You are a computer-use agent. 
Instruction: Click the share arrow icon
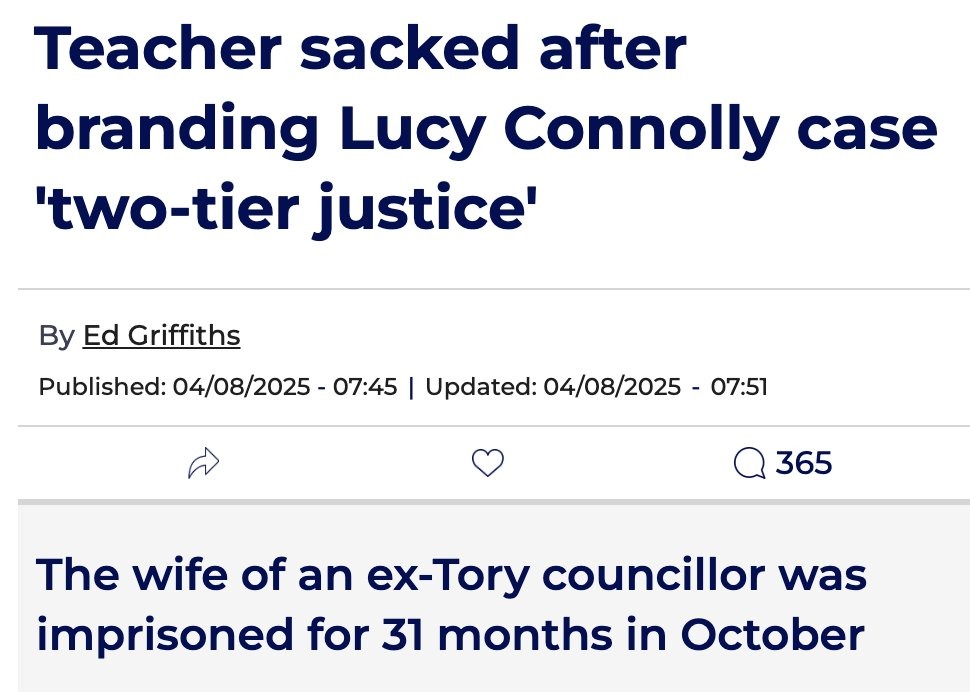203,463
